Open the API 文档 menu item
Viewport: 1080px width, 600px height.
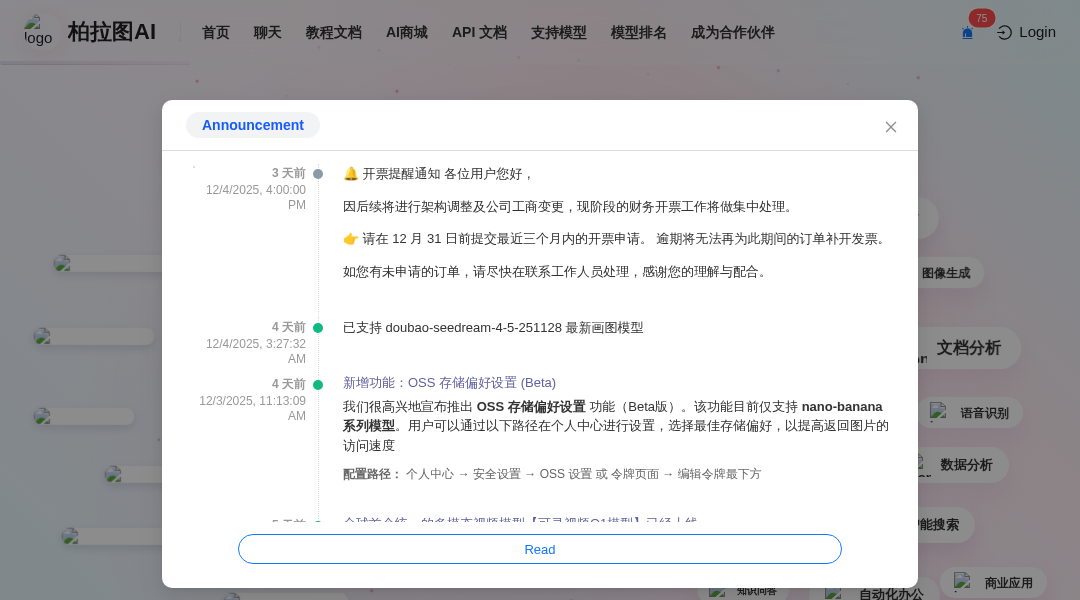[x=479, y=32]
